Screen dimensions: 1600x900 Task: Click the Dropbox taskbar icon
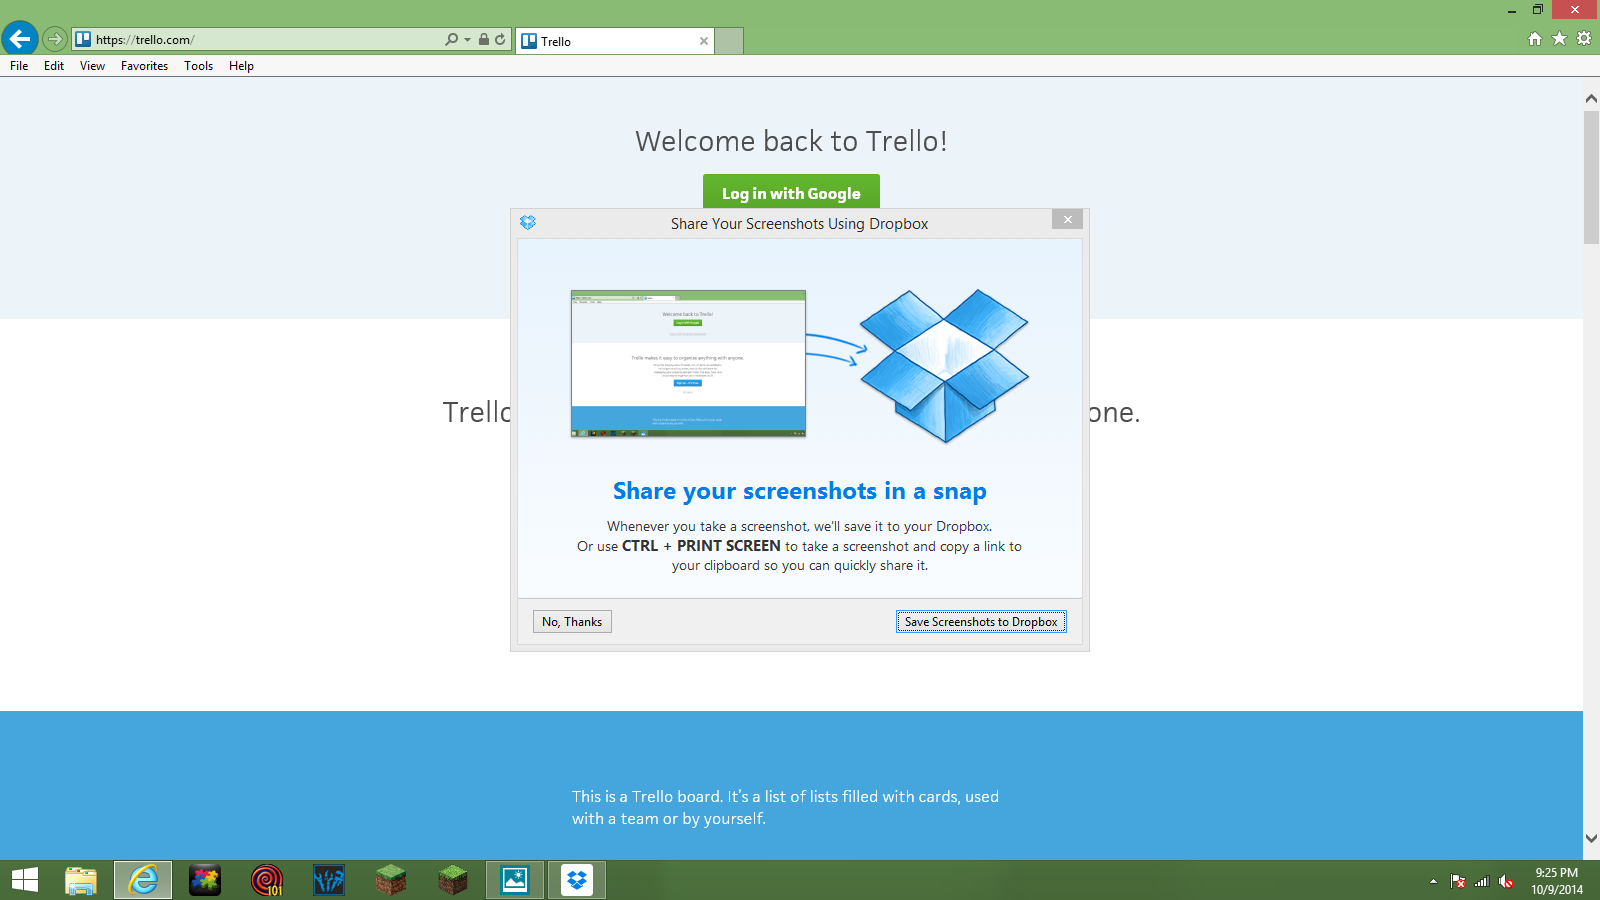(577, 880)
